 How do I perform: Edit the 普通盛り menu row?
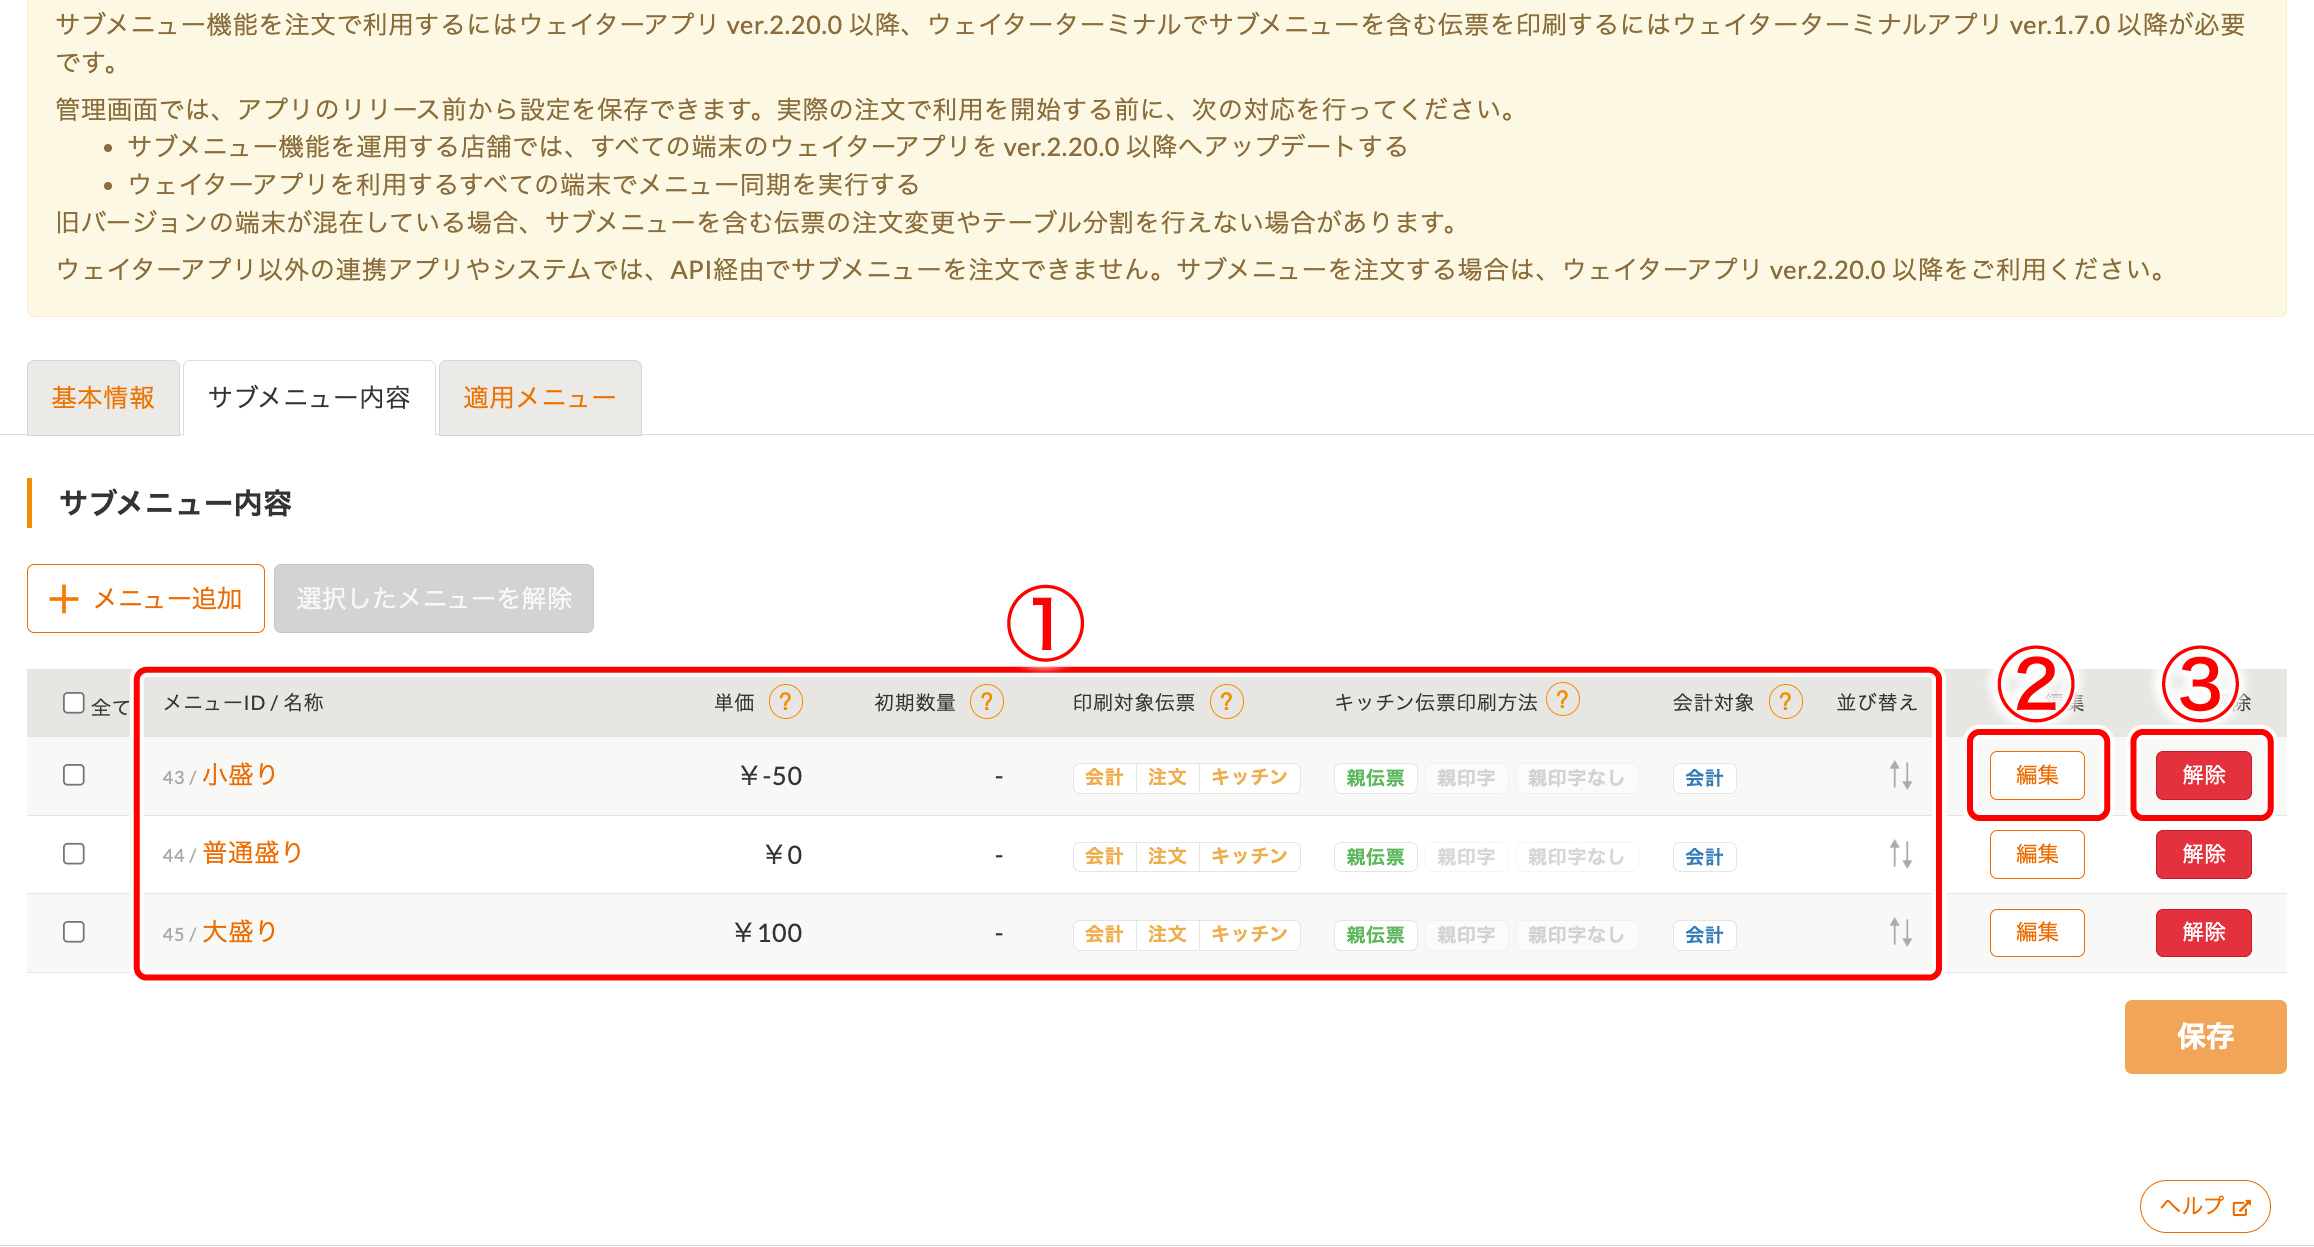(x=2037, y=854)
